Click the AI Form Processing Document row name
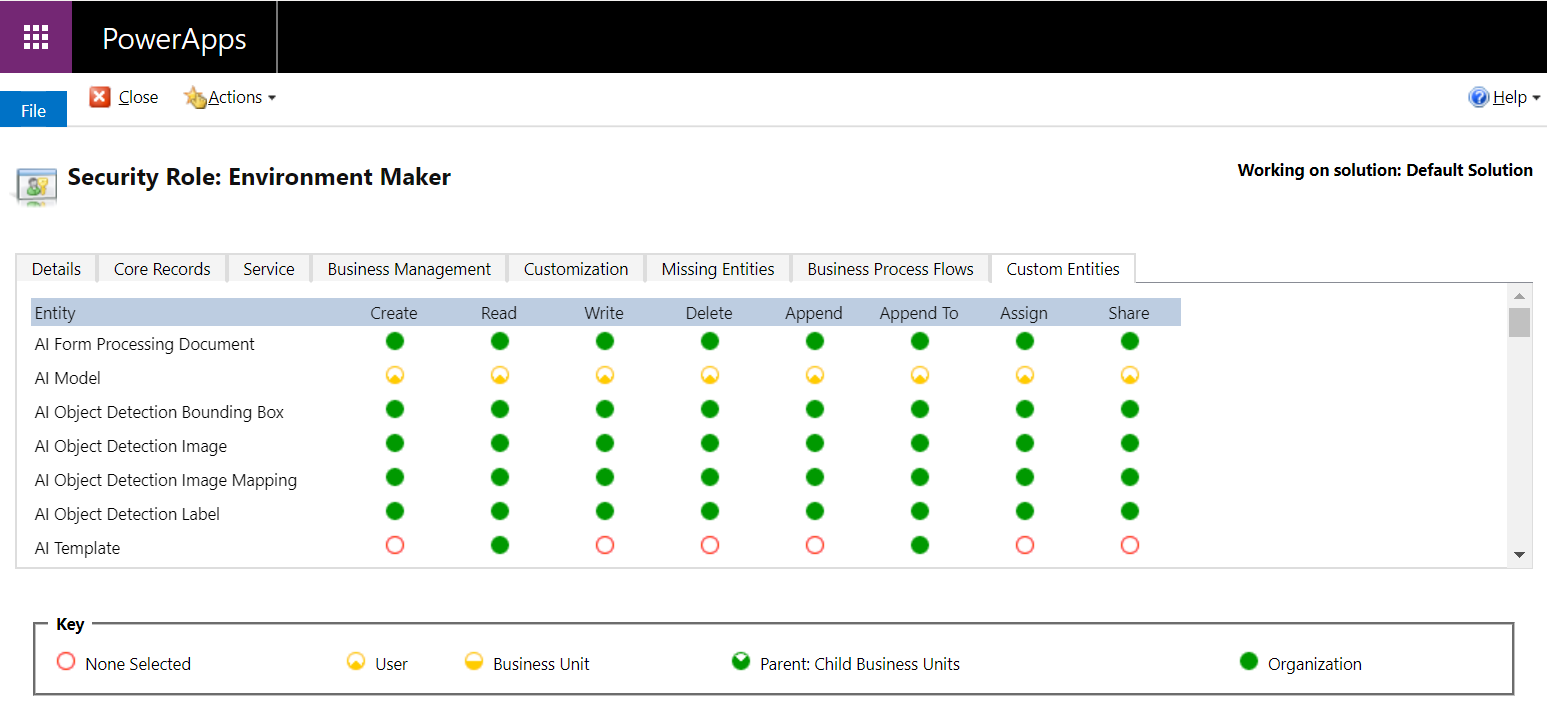Image resolution: width=1547 pixels, height=708 pixels. [x=145, y=344]
